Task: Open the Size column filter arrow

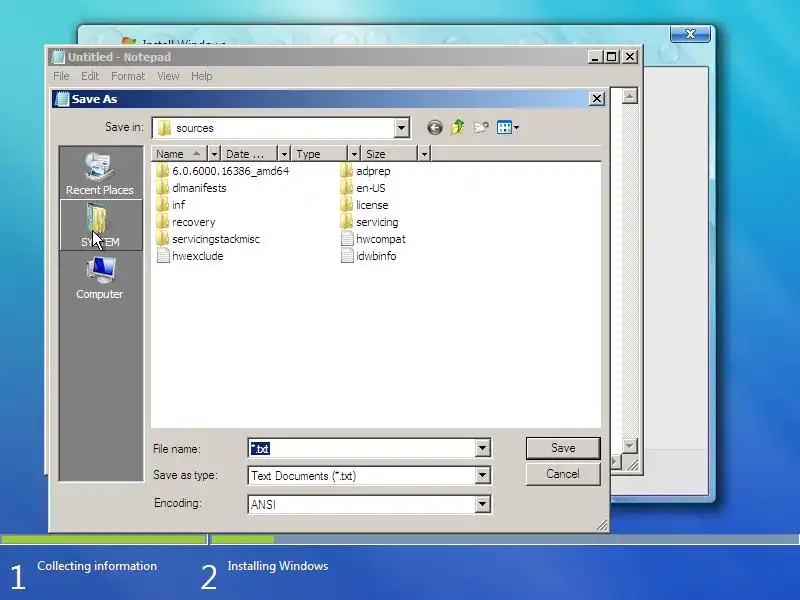Action: click(424, 154)
